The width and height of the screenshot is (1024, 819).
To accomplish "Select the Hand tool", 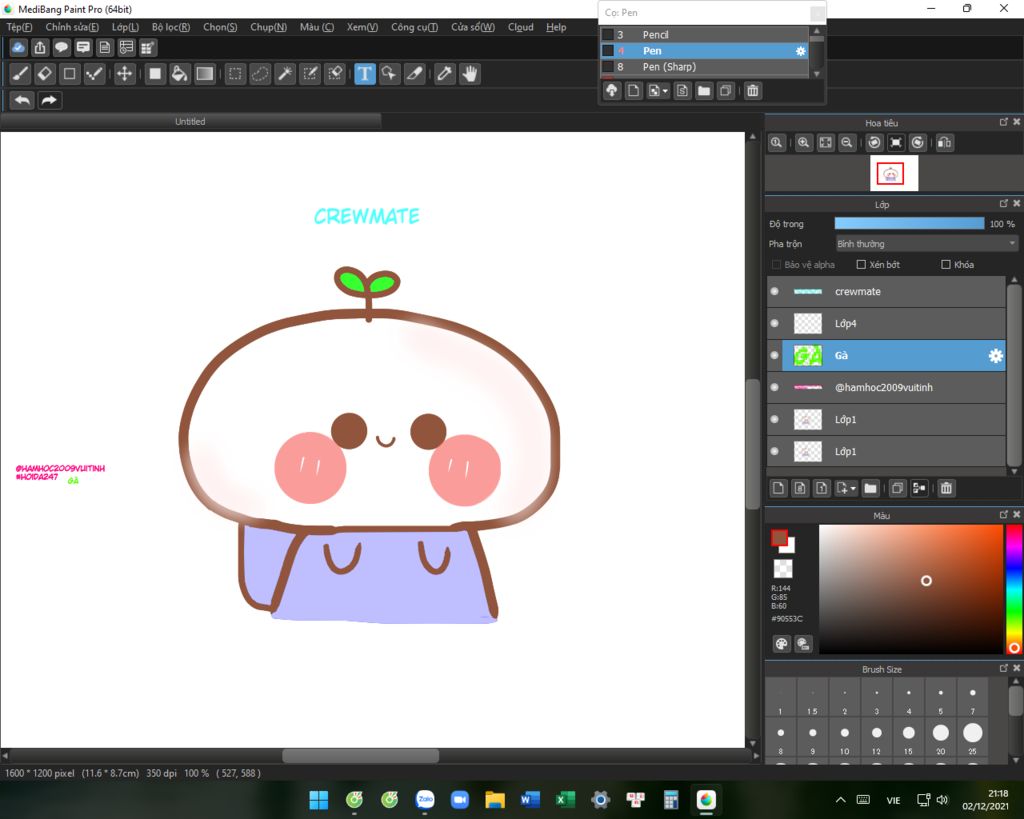I will 470,74.
